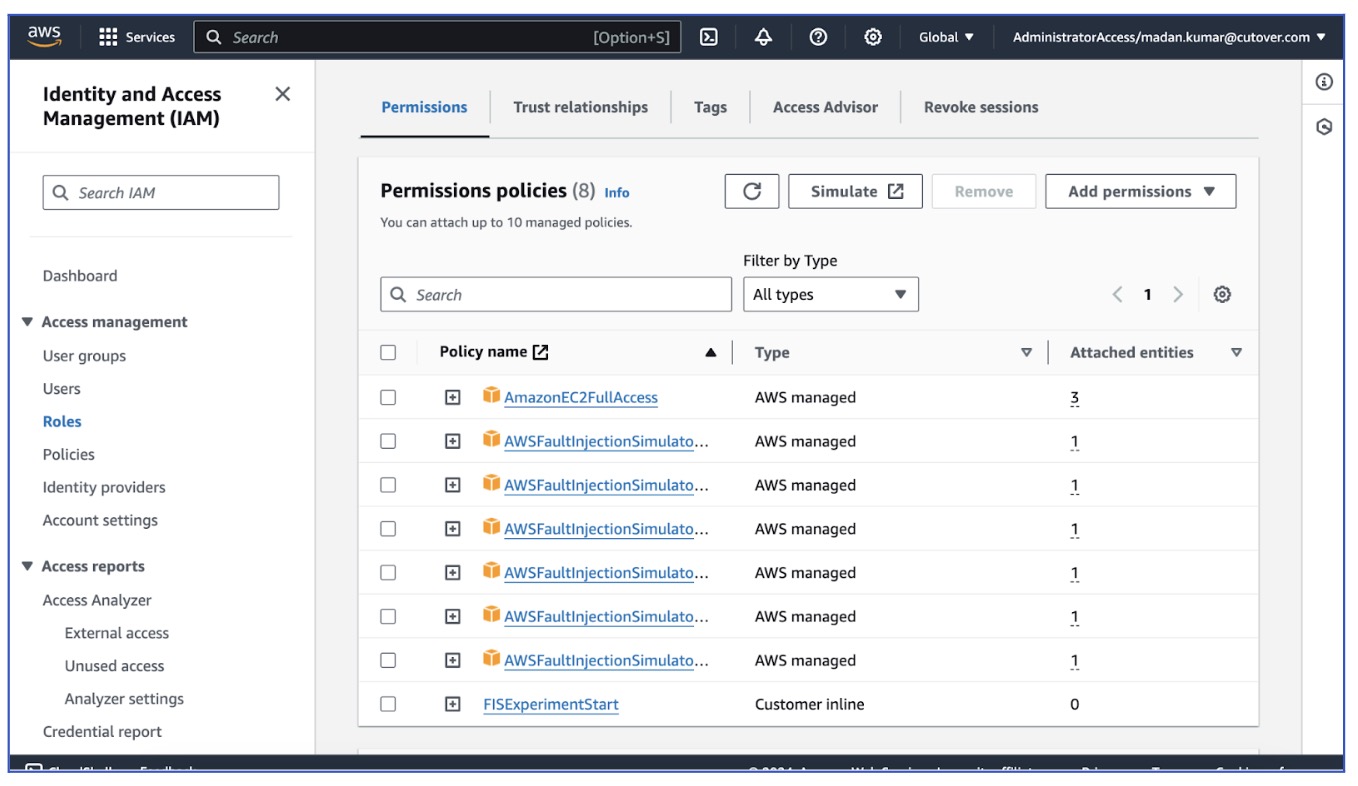
Task: Open the Add permissions dropdown
Action: coord(1141,191)
